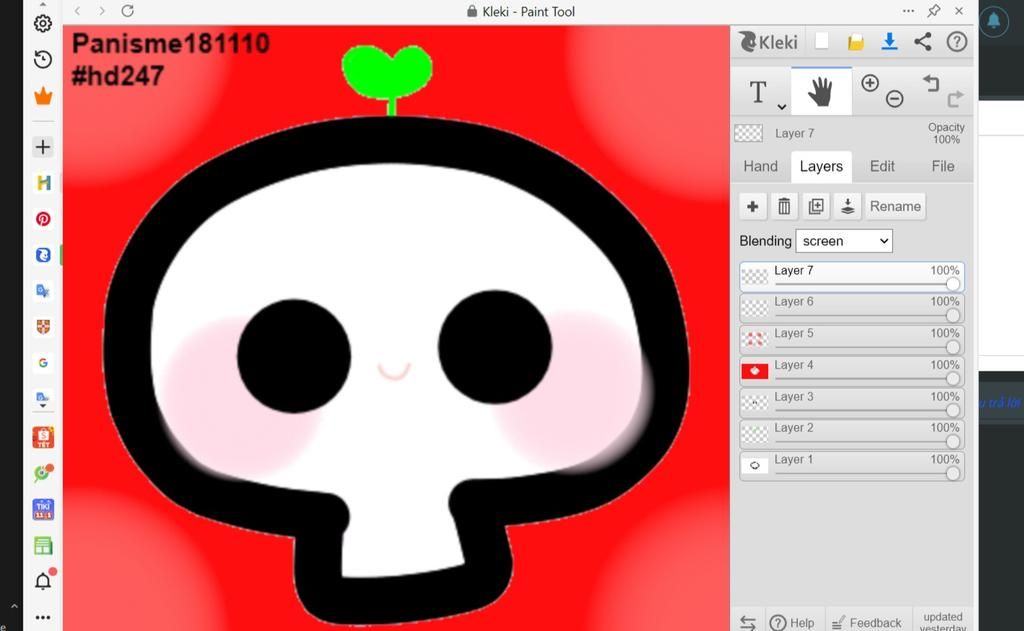Create a new image with the blank page icon
Viewport: 1024px width, 631px height.
coord(822,41)
